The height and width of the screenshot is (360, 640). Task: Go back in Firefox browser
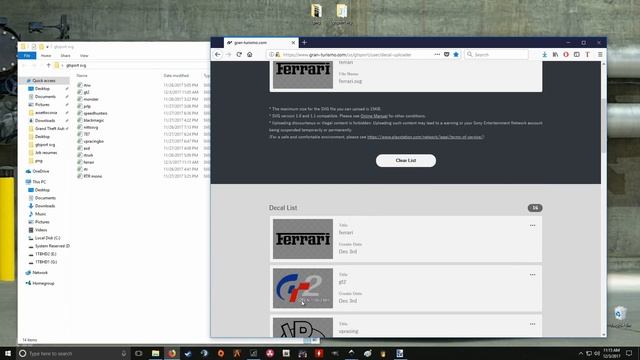[218, 54]
